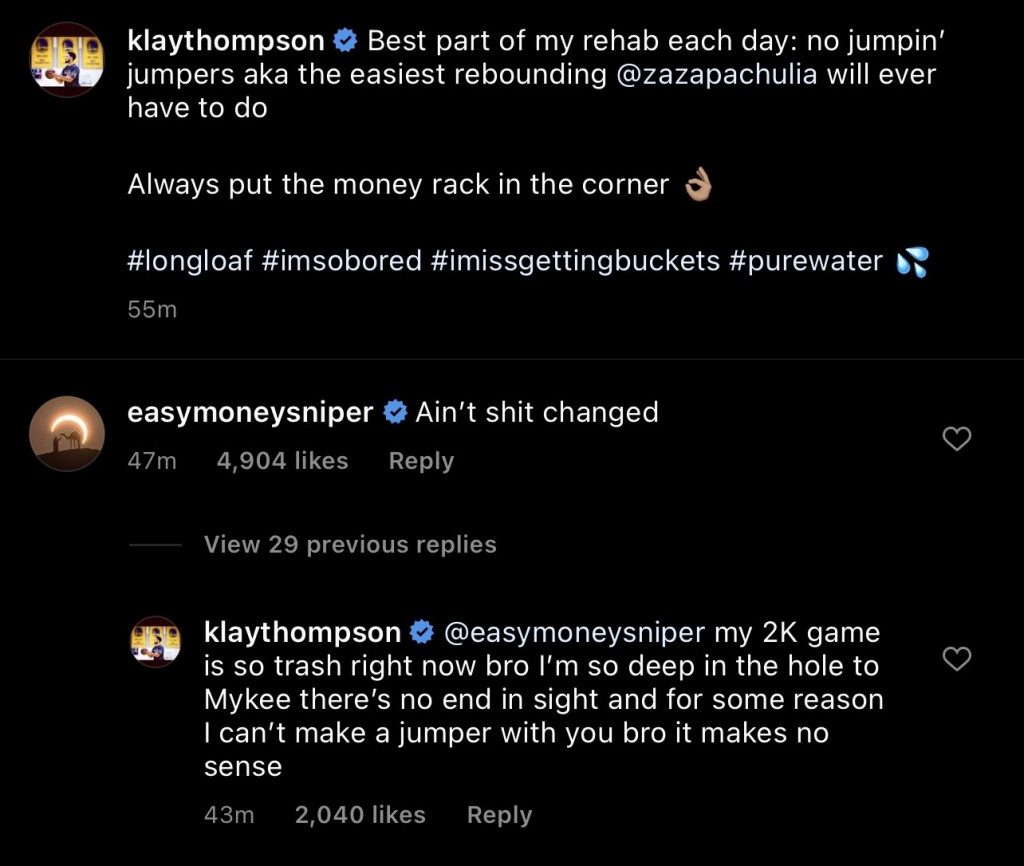1024x866 pixels.
Task: Like klaythompson's 2K game reply with the heart
Action: click(957, 658)
